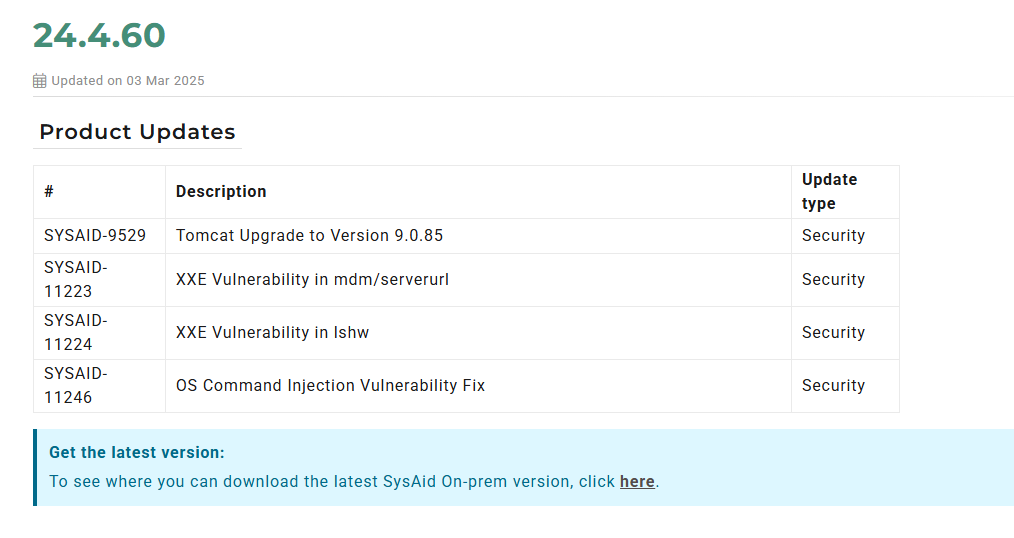Click the SysAid On-prem download sentence
This screenshot has height=538, width=1014.
354,482
